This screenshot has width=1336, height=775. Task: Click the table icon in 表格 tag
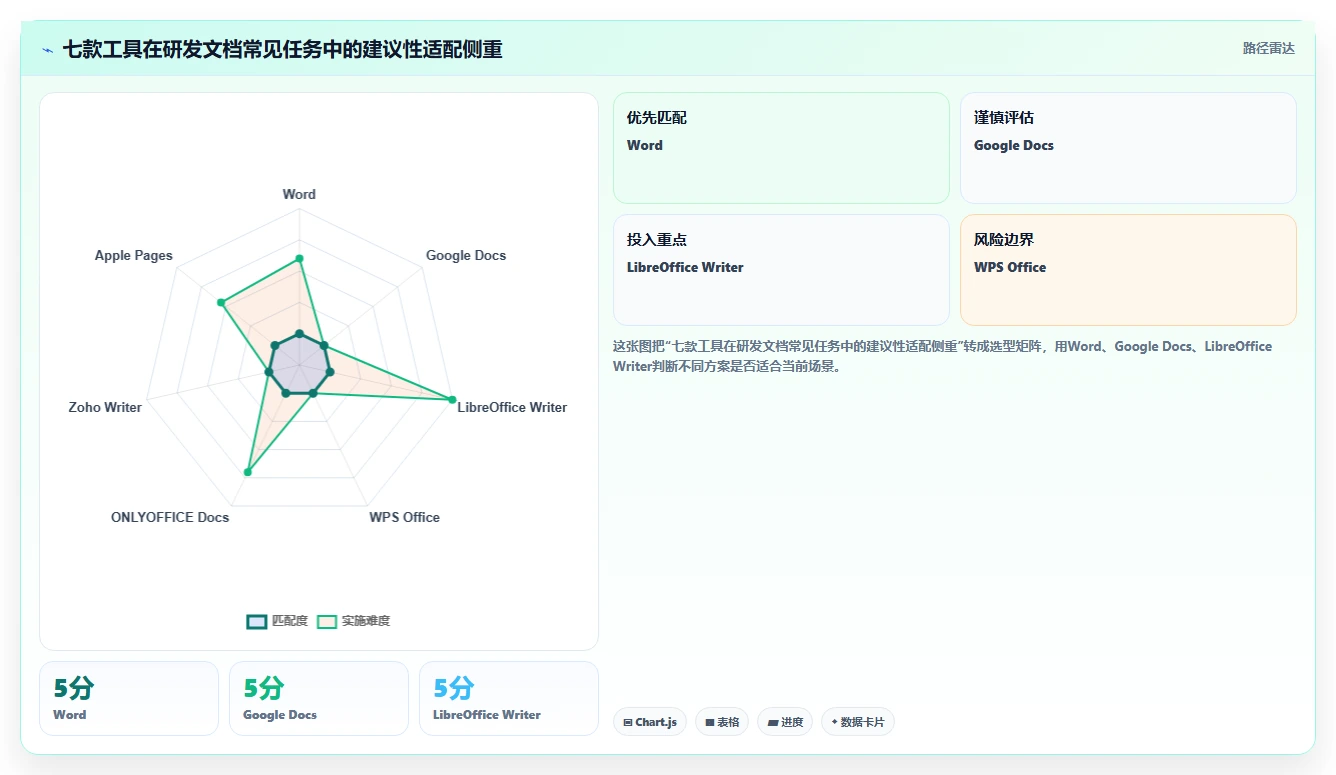tap(710, 722)
